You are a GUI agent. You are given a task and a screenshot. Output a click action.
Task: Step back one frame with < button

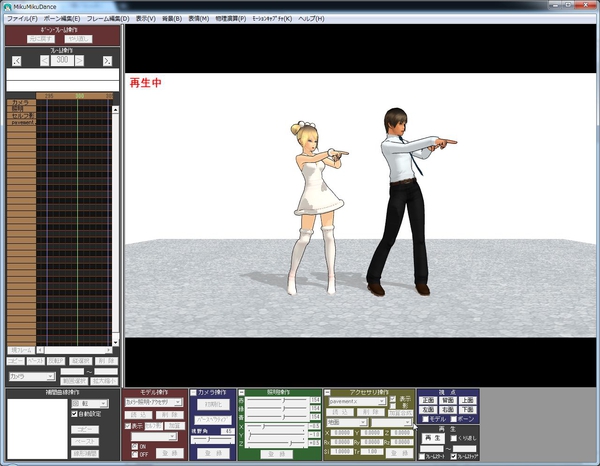44,60
